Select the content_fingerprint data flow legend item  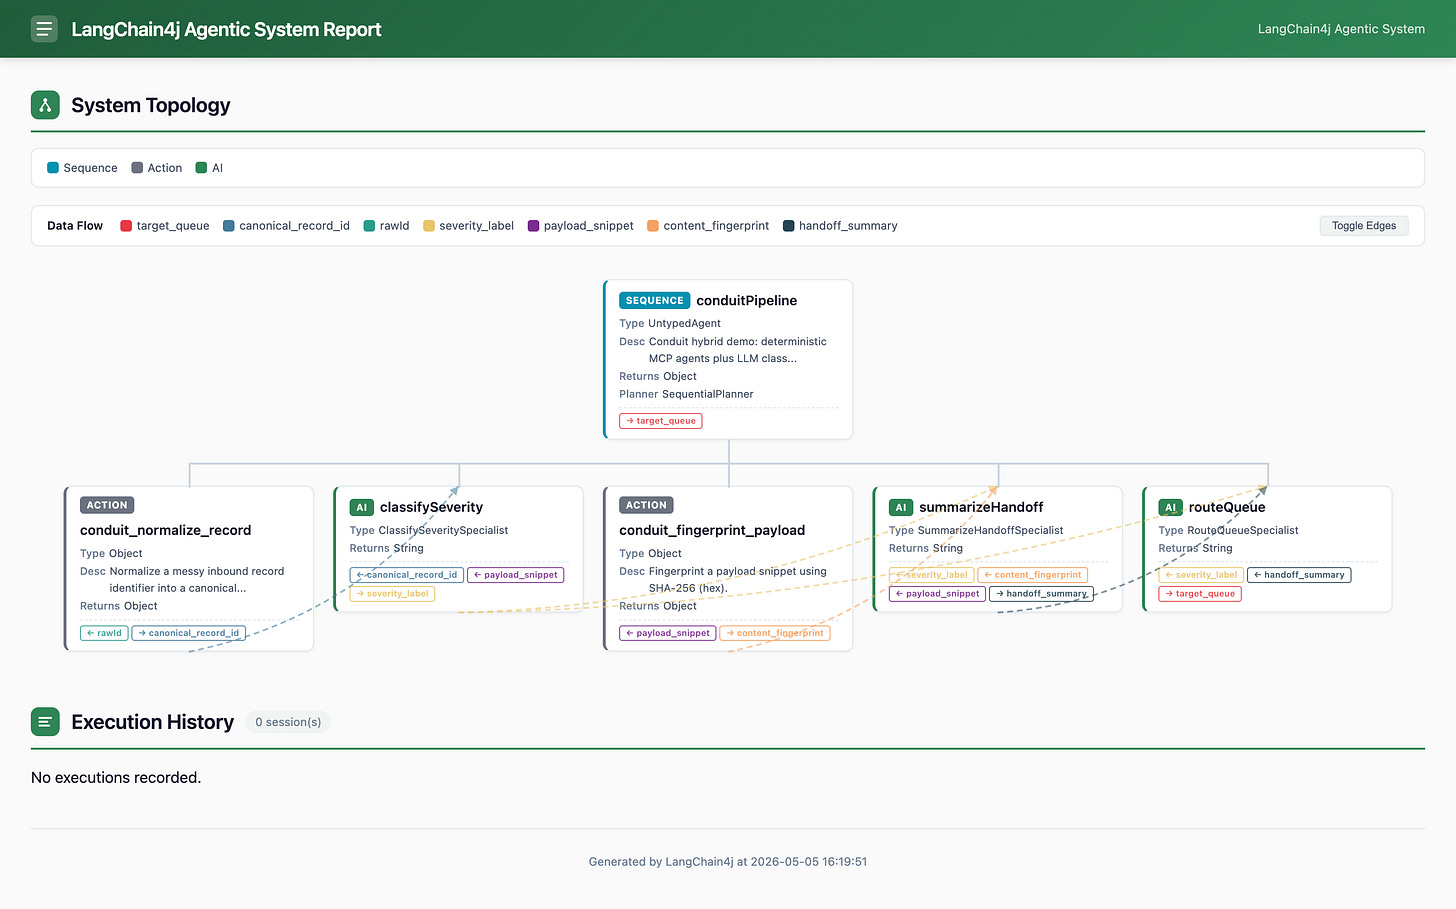pos(708,226)
